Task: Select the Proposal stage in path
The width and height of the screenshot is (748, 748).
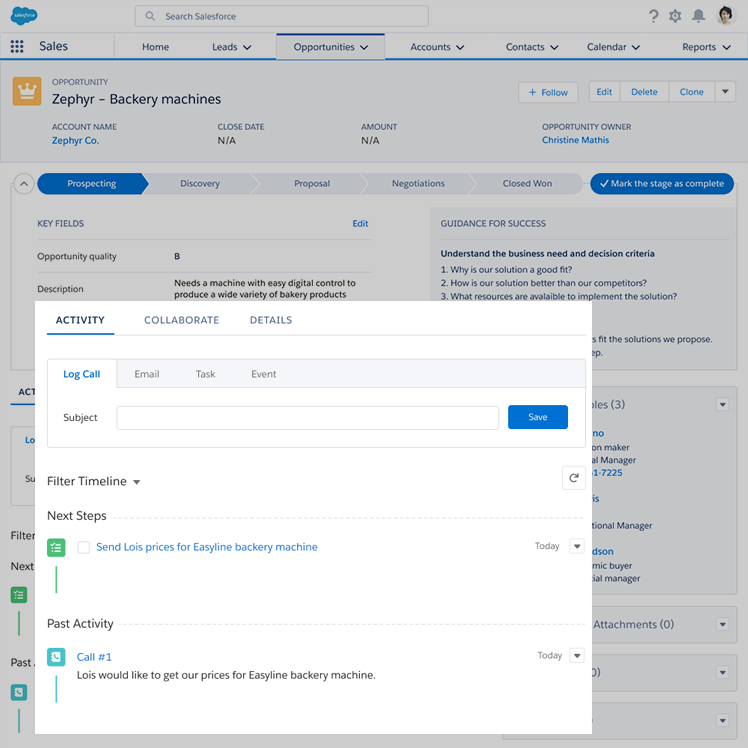Action: click(312, 184)
